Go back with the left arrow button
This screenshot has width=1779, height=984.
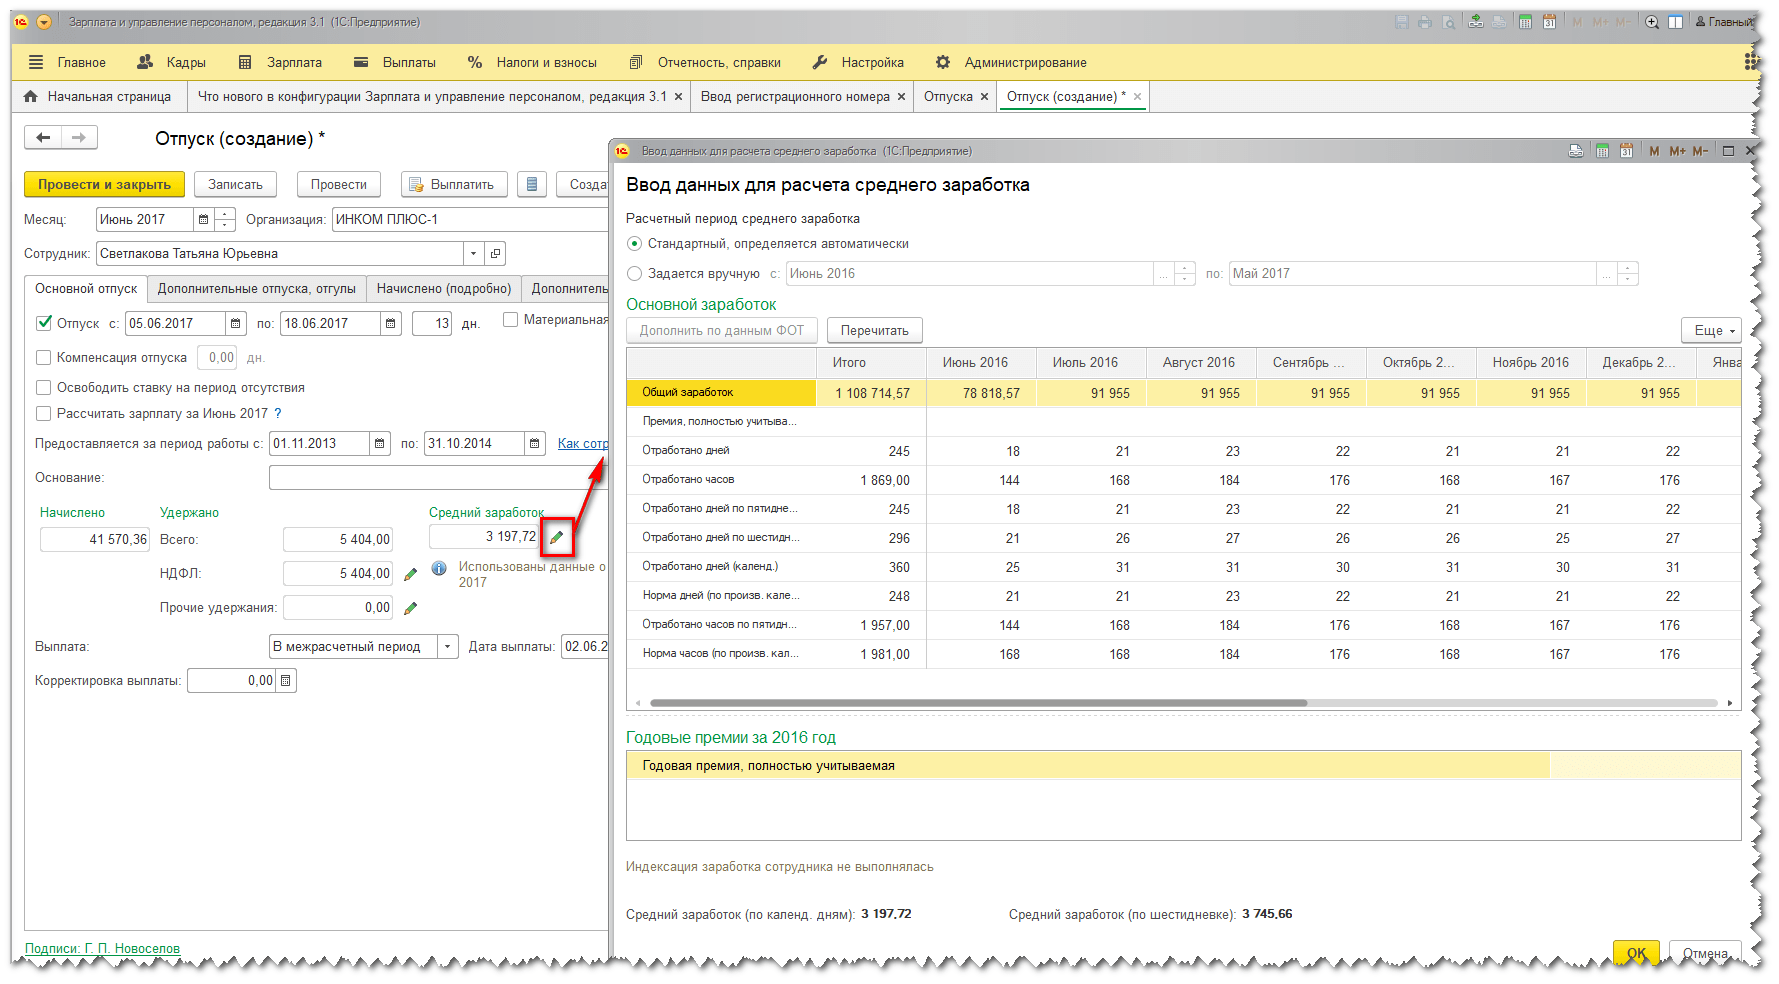43,138
